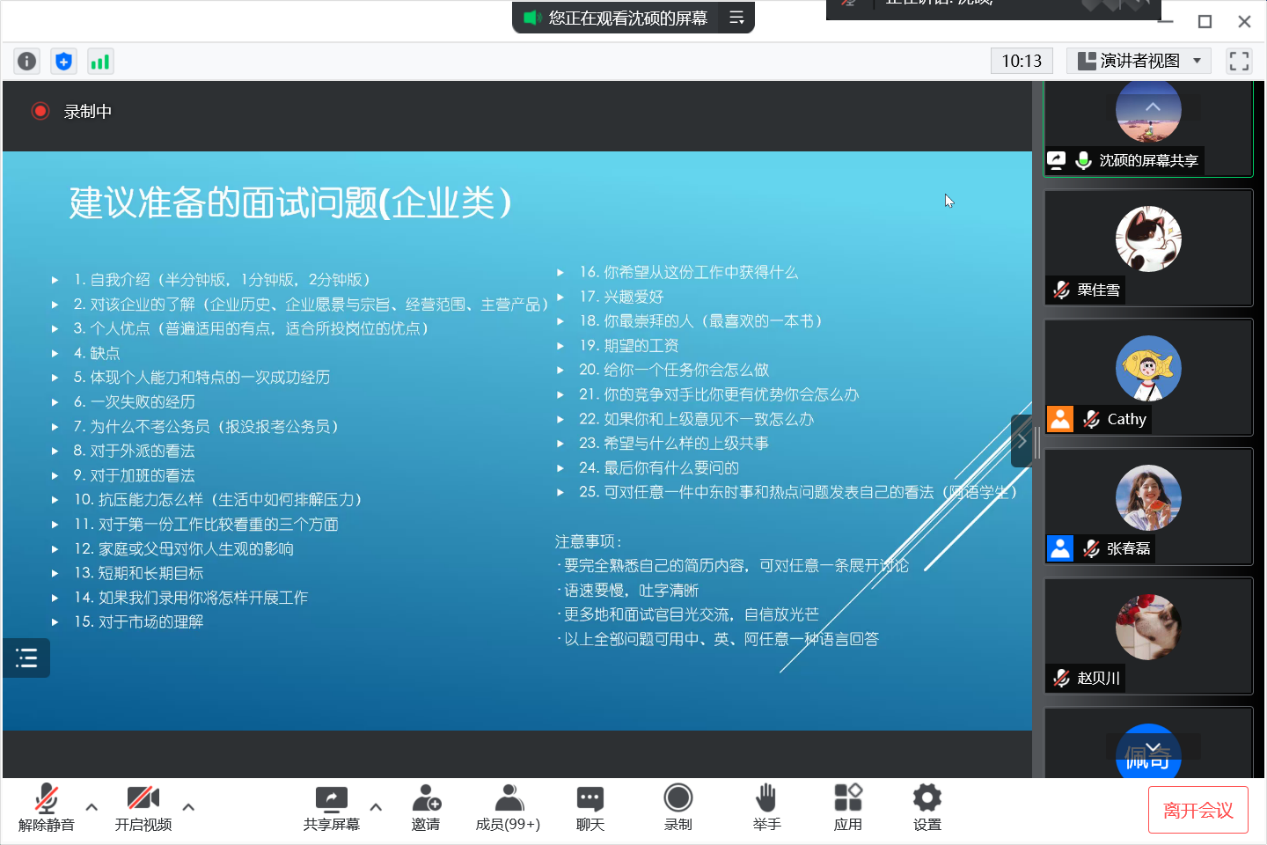Unmute microphone (解除静音)
This screenshot has width=1267, height=845.
pyautogui.click(x=46, y=807)
